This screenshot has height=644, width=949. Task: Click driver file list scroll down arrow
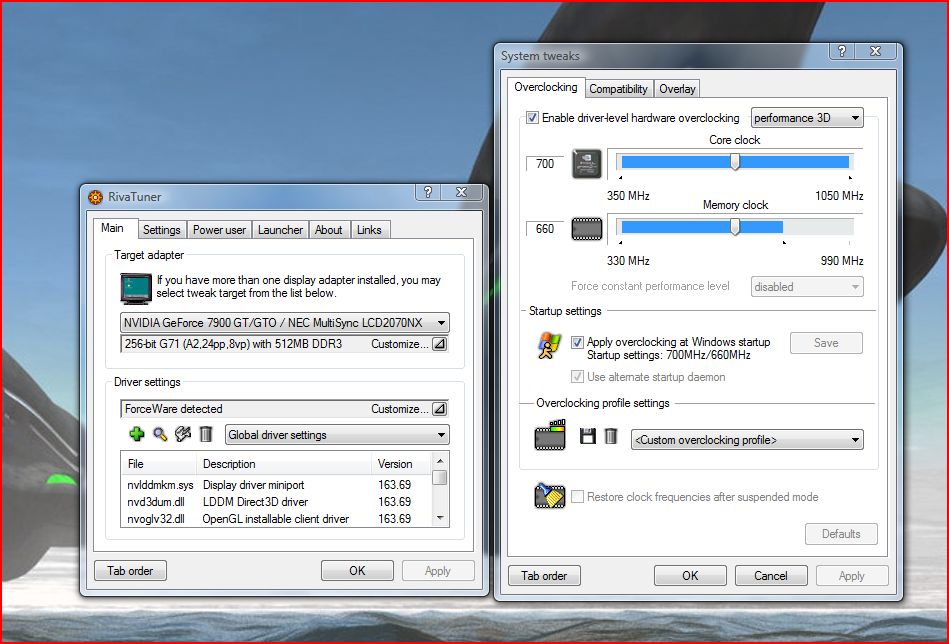(x=440, y=518)
